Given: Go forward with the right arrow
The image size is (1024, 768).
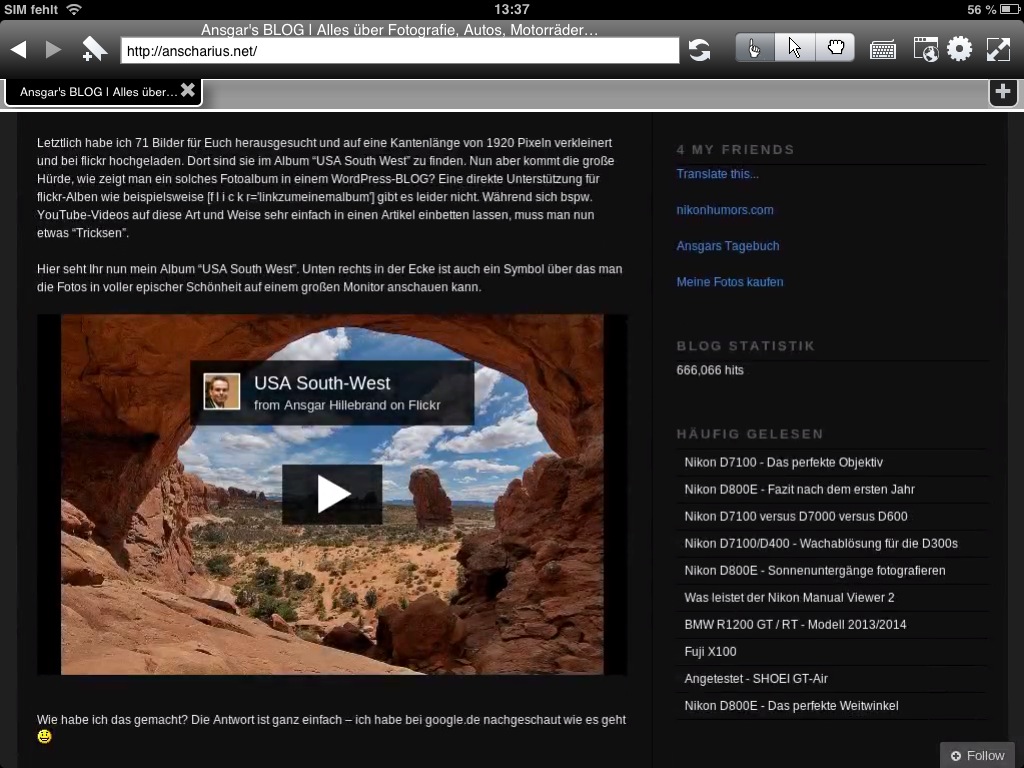Looking at the screenshot, I should tap(53, 50).
